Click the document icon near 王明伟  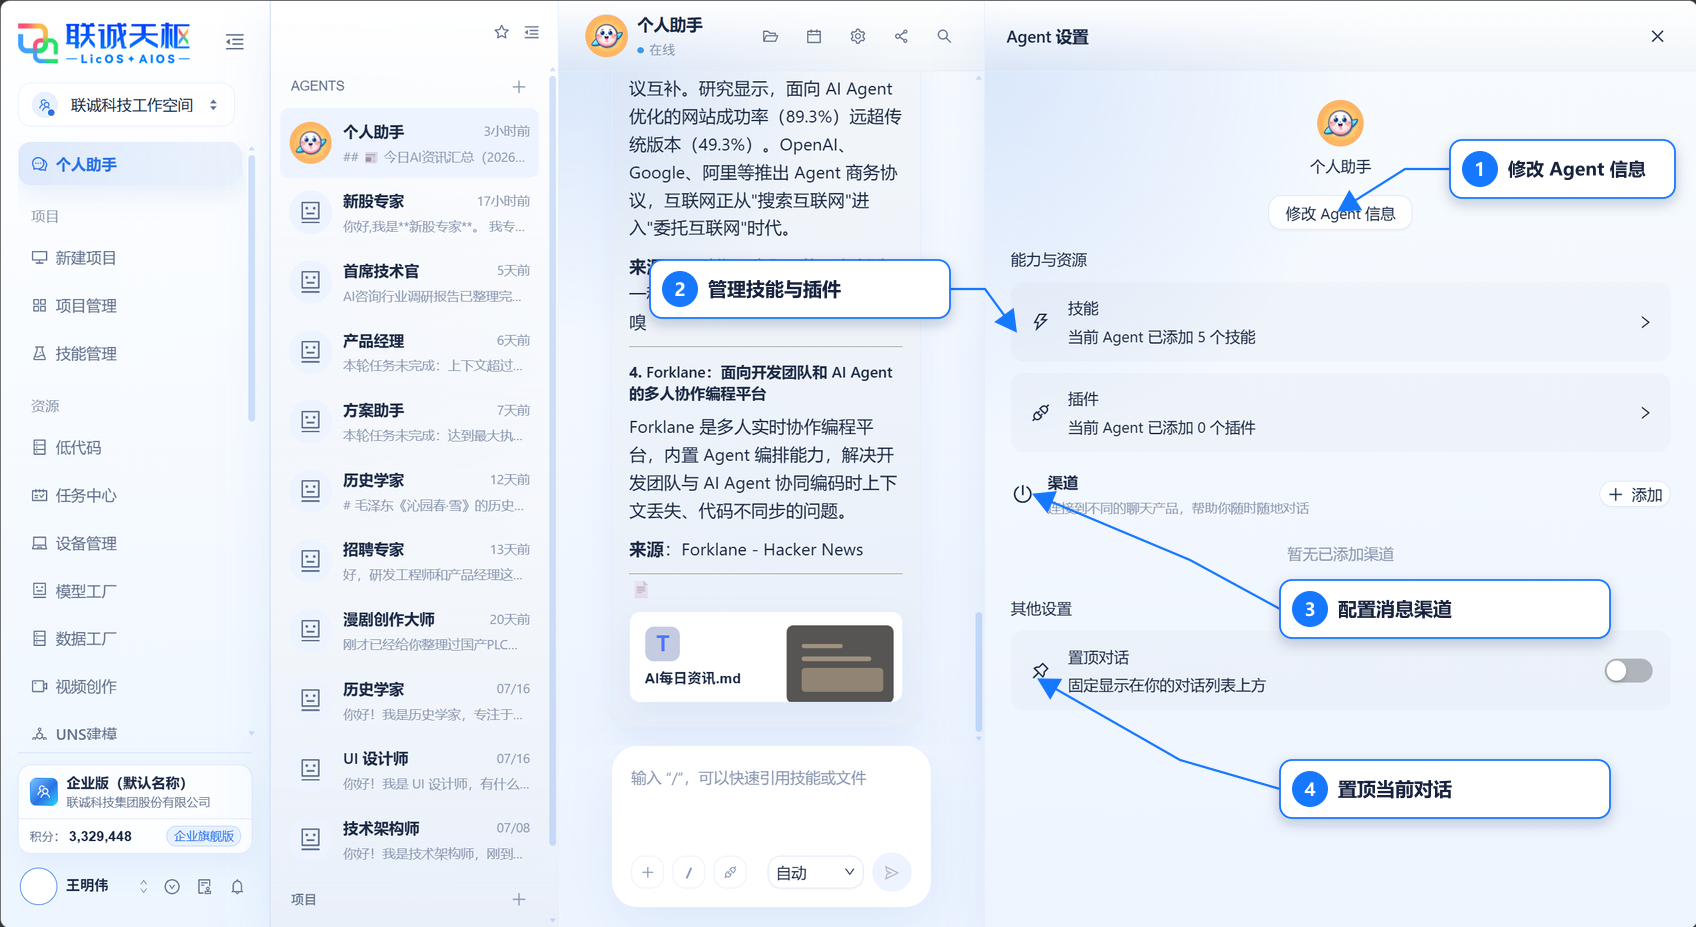pos(205,887)
